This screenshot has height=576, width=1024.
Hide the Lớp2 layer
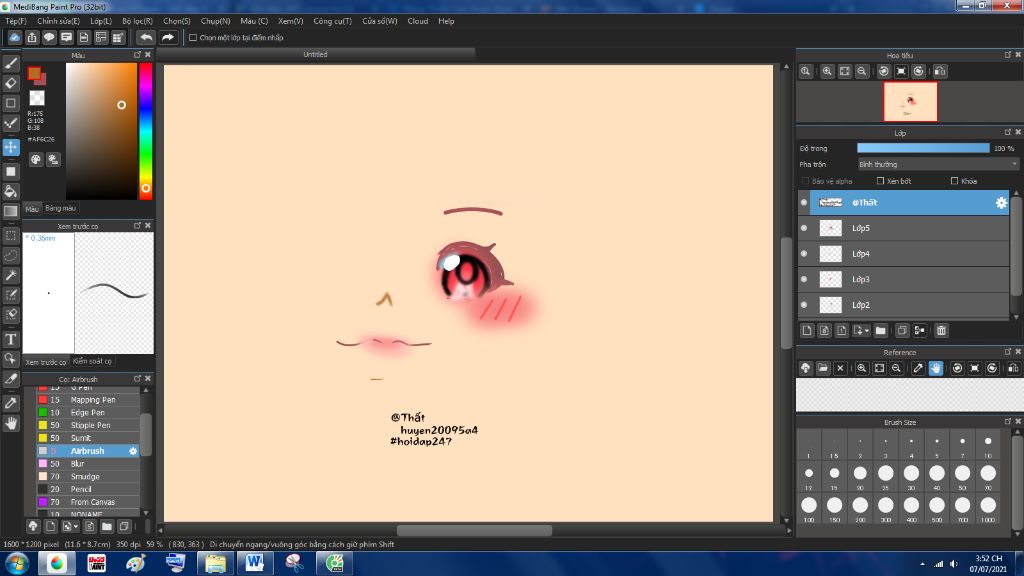pos(804,304)
